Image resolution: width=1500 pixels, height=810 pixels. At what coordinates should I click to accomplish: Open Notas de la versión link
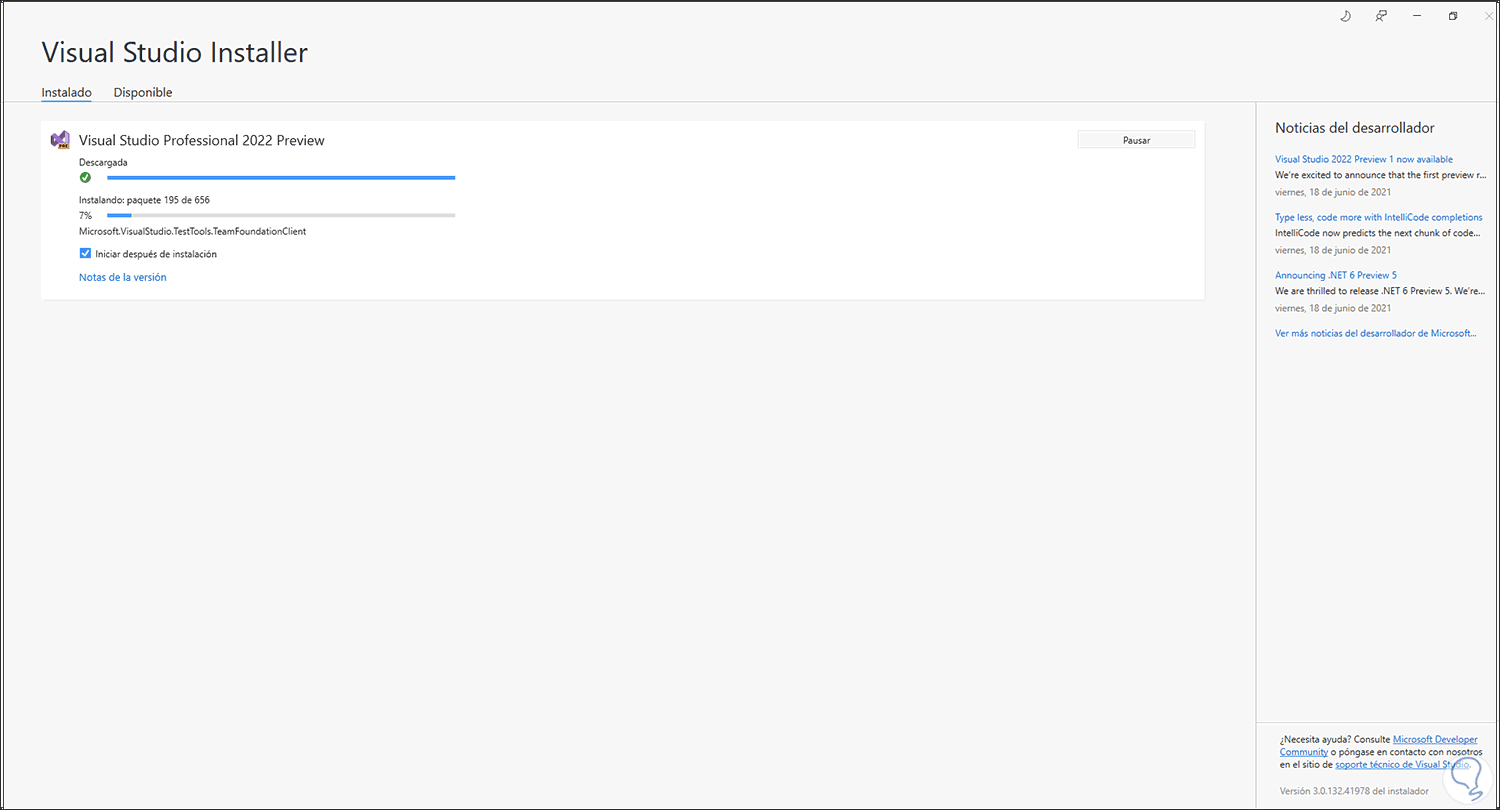(123, 278)
